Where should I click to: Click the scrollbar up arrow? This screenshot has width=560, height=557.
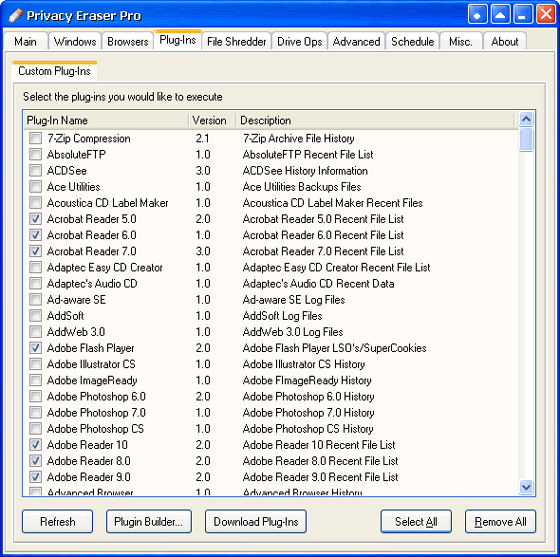pyautogui.click(x=526, y=119)
